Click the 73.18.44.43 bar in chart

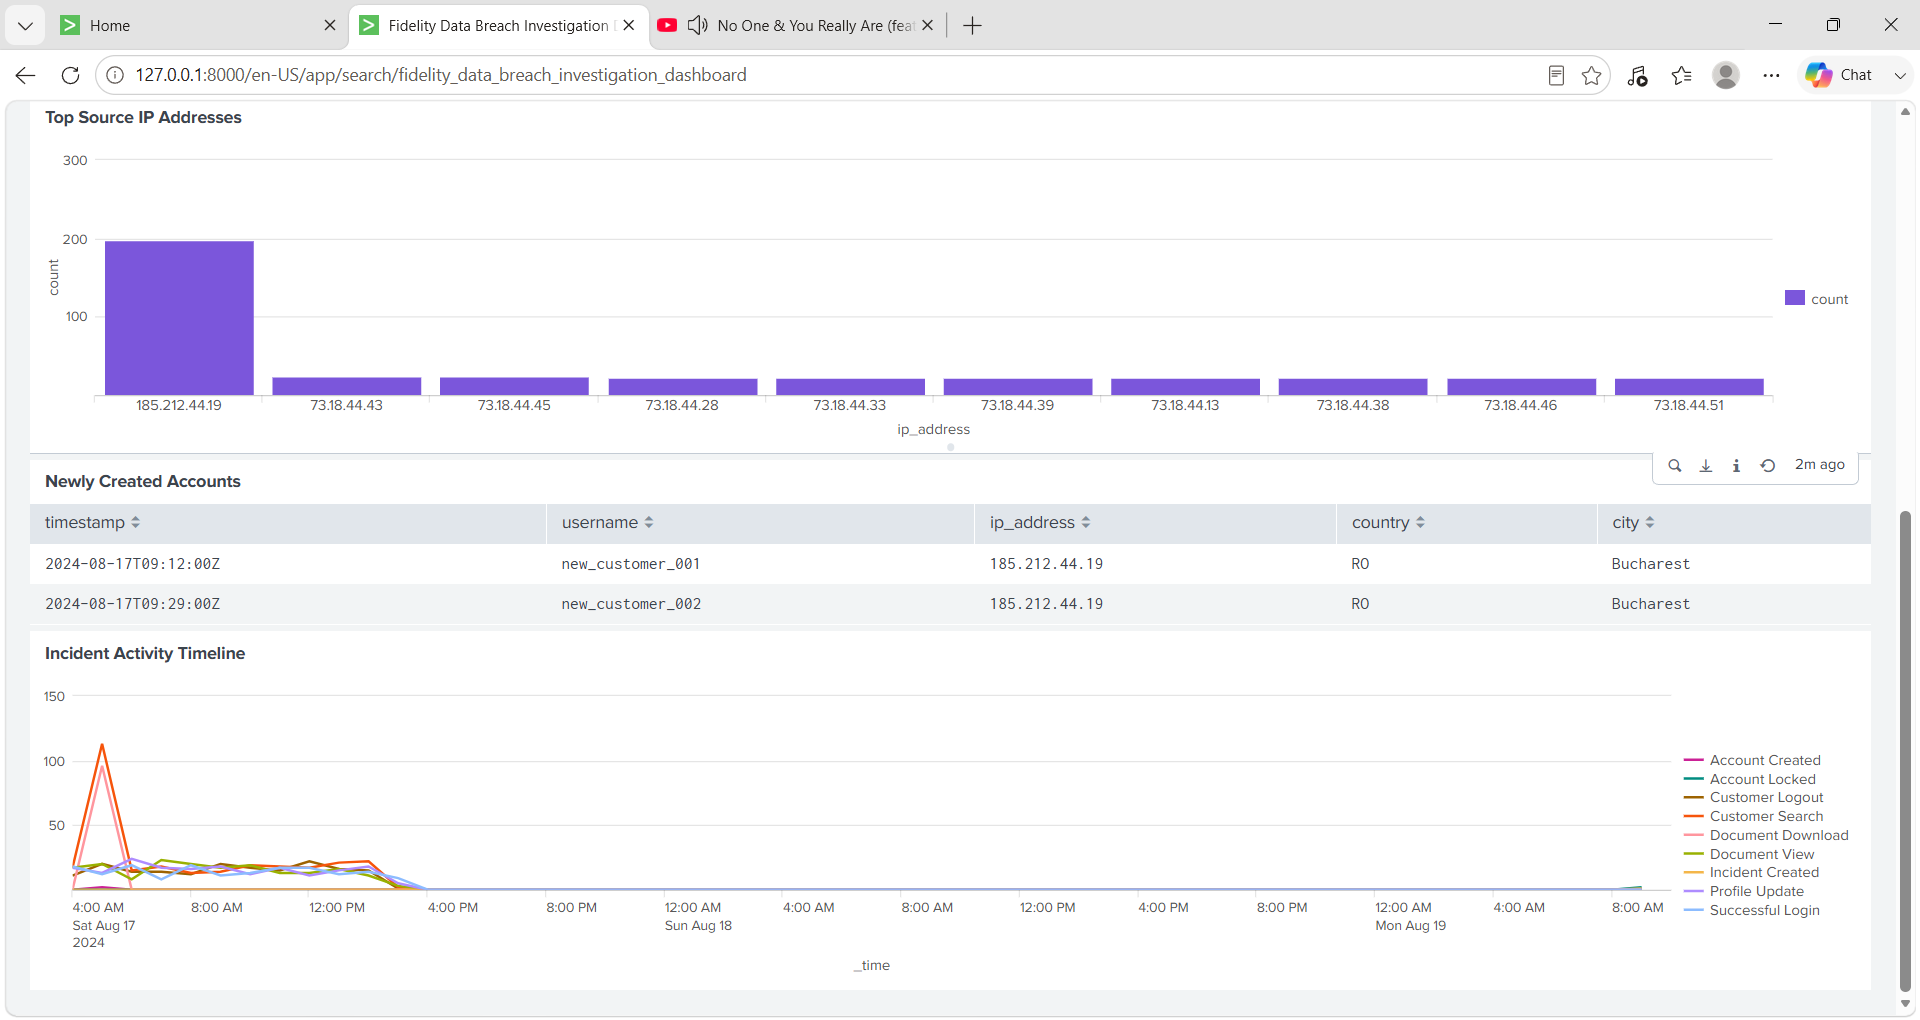click(347, 386)
